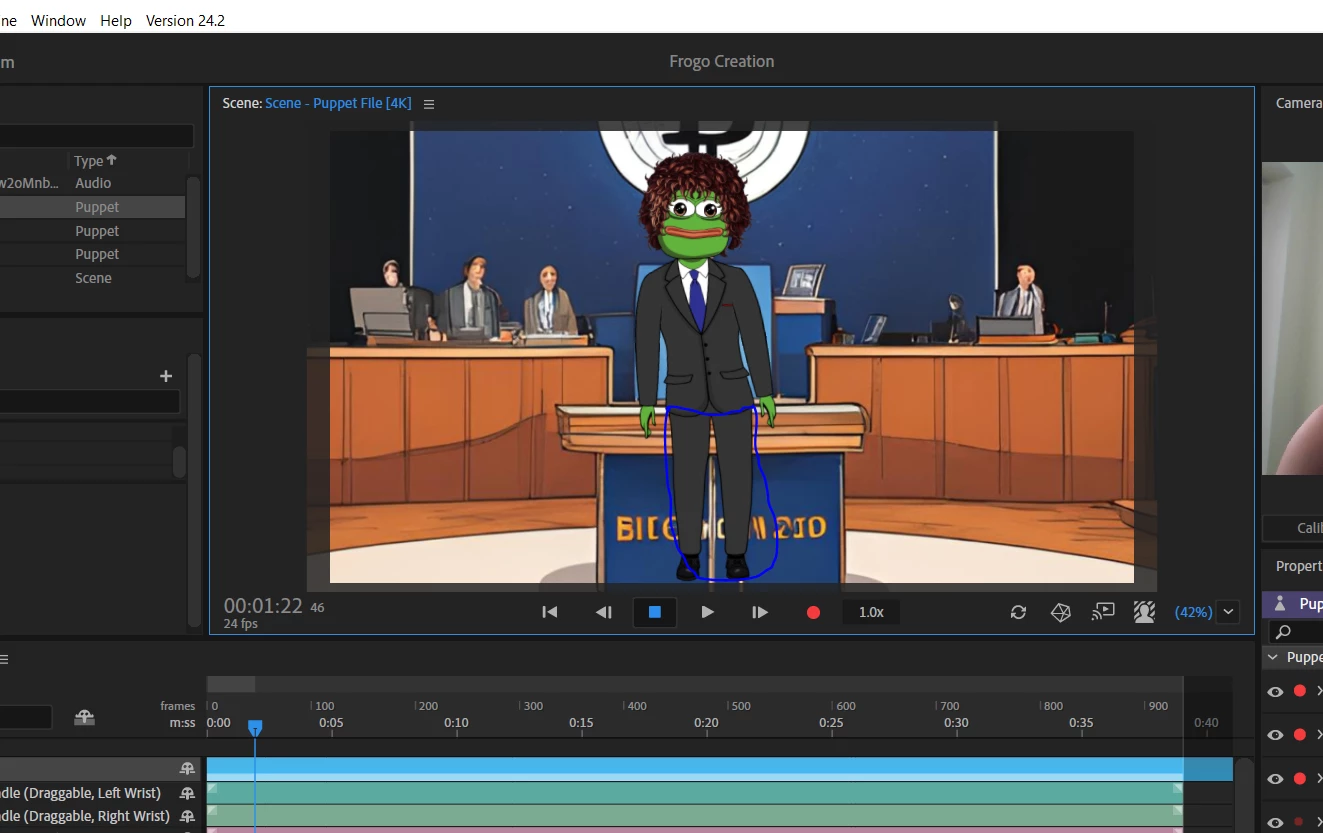Click the webcam preview in Camera panel

tap(1292, 318)
